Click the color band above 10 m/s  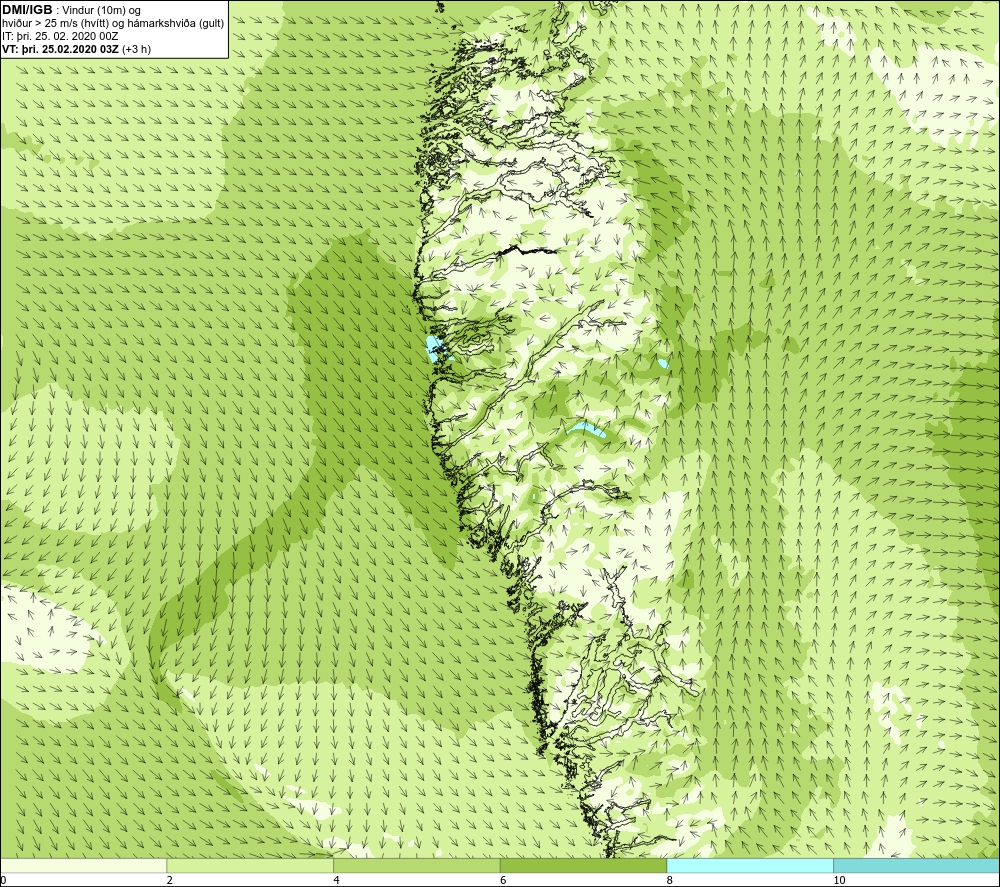(916, 865)
